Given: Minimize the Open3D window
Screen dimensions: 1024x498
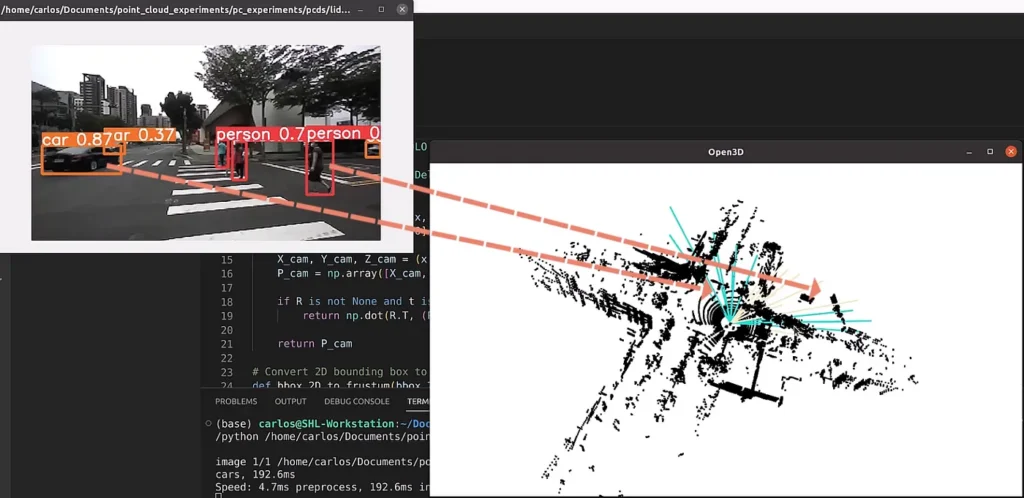Looking at the screenshot, I should tap(969, 152).
